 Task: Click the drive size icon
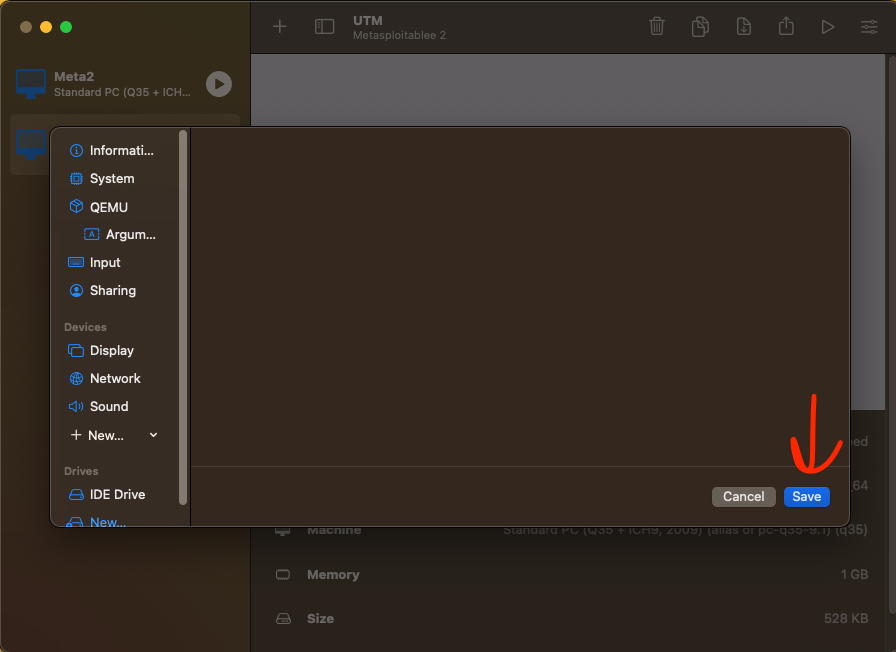pyautogui.click(x=283, y=618)
